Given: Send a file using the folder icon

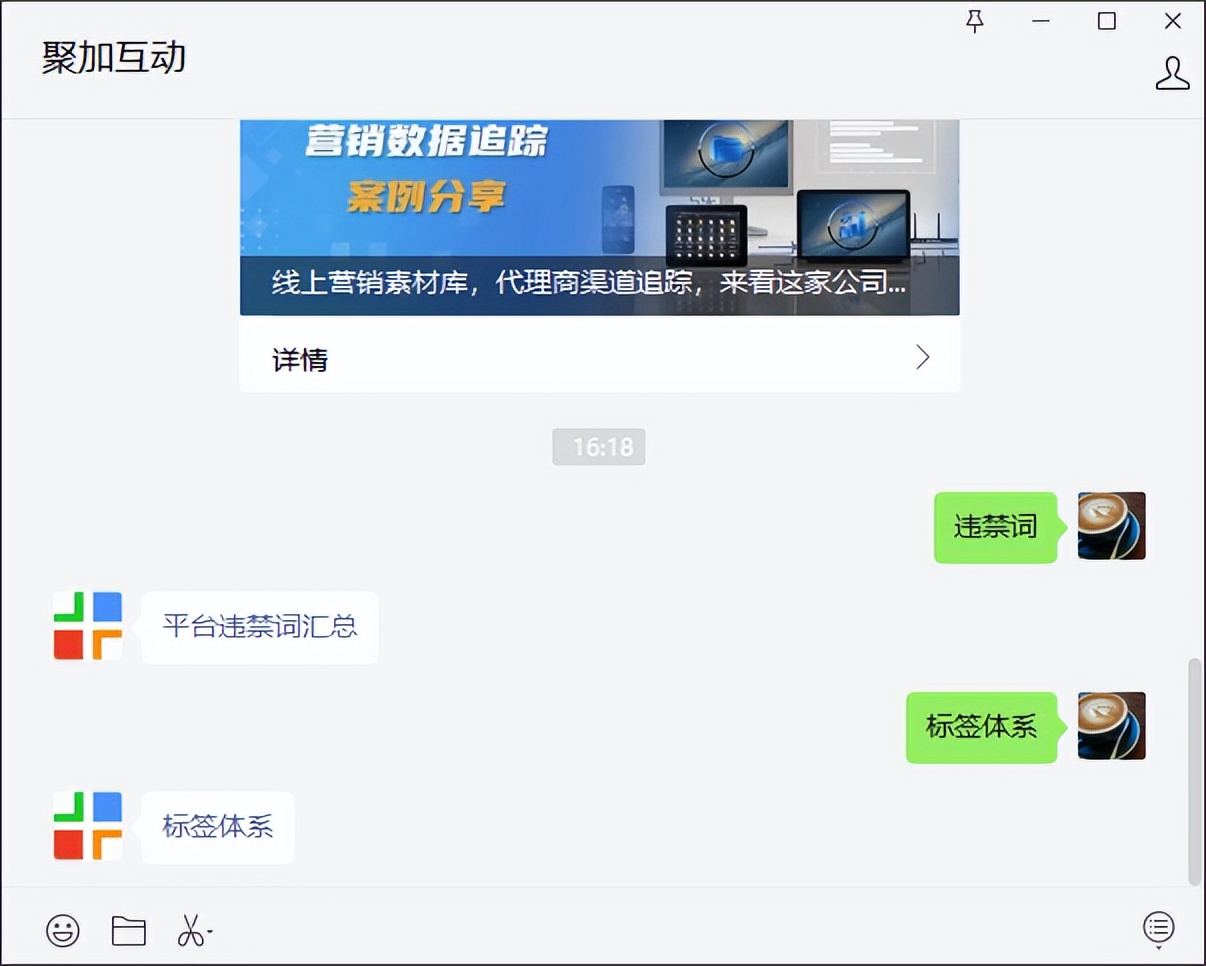Looking at the screenshot, I should (x=129, y=930).
